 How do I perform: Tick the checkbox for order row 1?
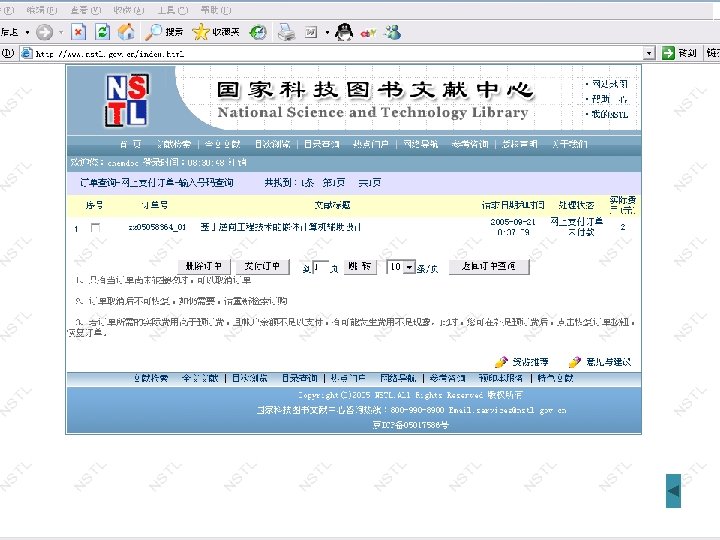pos(95,227)
